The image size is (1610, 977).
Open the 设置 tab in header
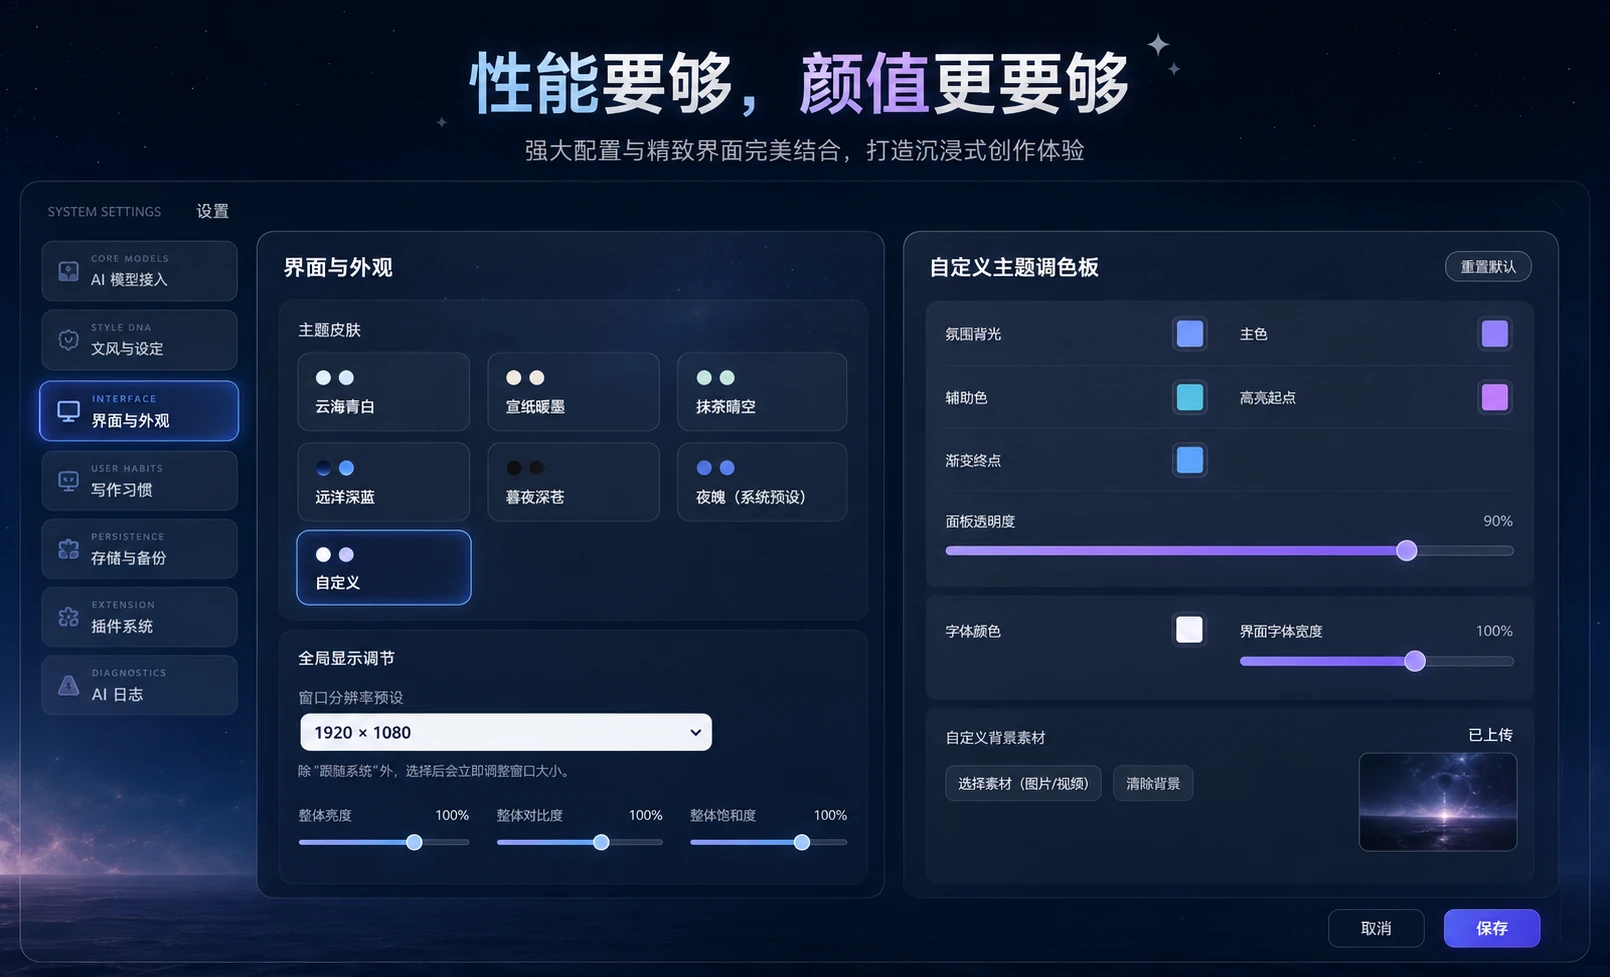tap(212, 211)
